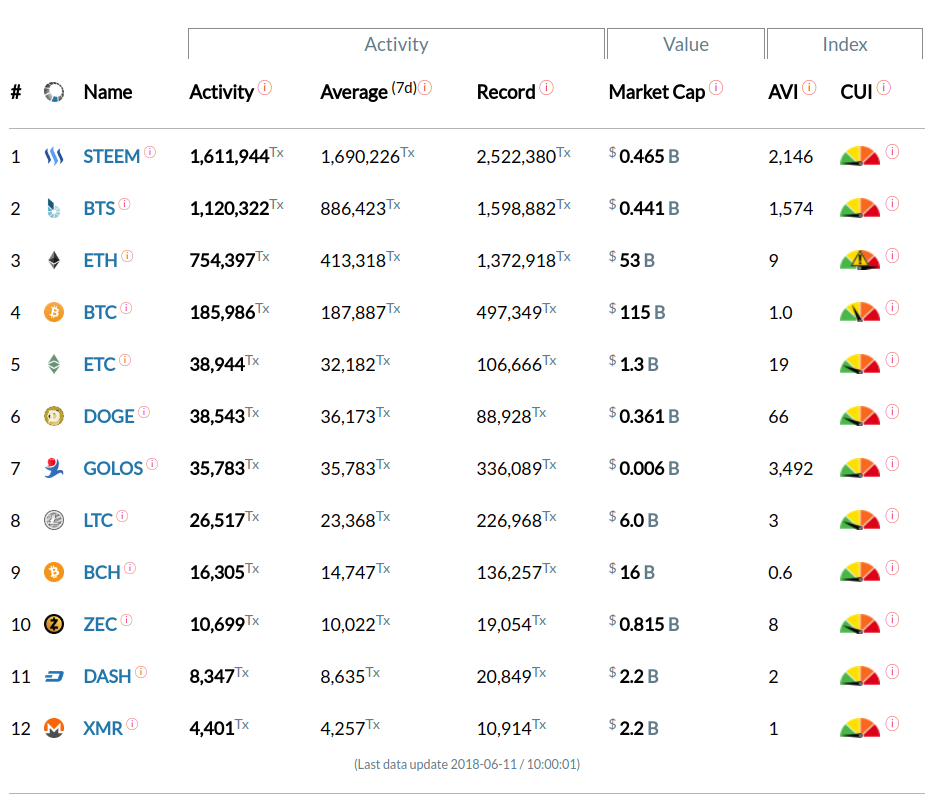The height and width of the screenshot is (811, 940).
Task: Sort by the Activity column header
Action: [222, 92]
